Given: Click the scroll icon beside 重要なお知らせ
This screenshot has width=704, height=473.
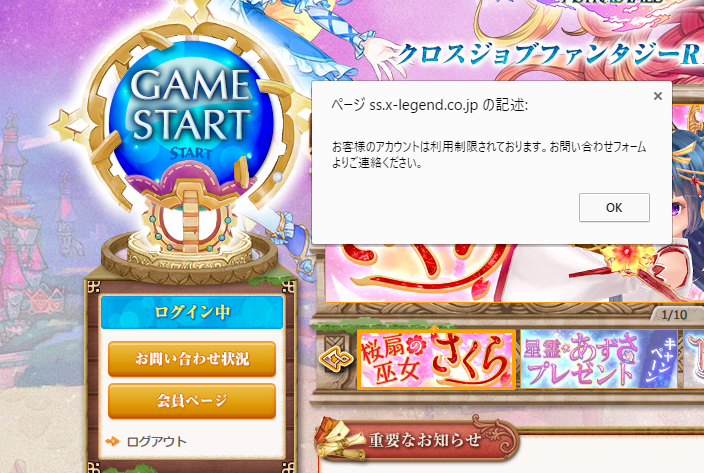Looking at the screenshot, I should (338, 439).
